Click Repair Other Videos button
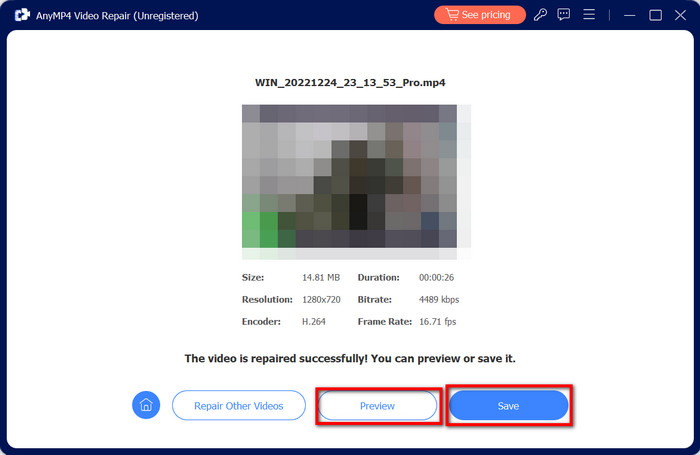Image resolution: width=700 pixels, height=455 pixels. pos(239,405)
